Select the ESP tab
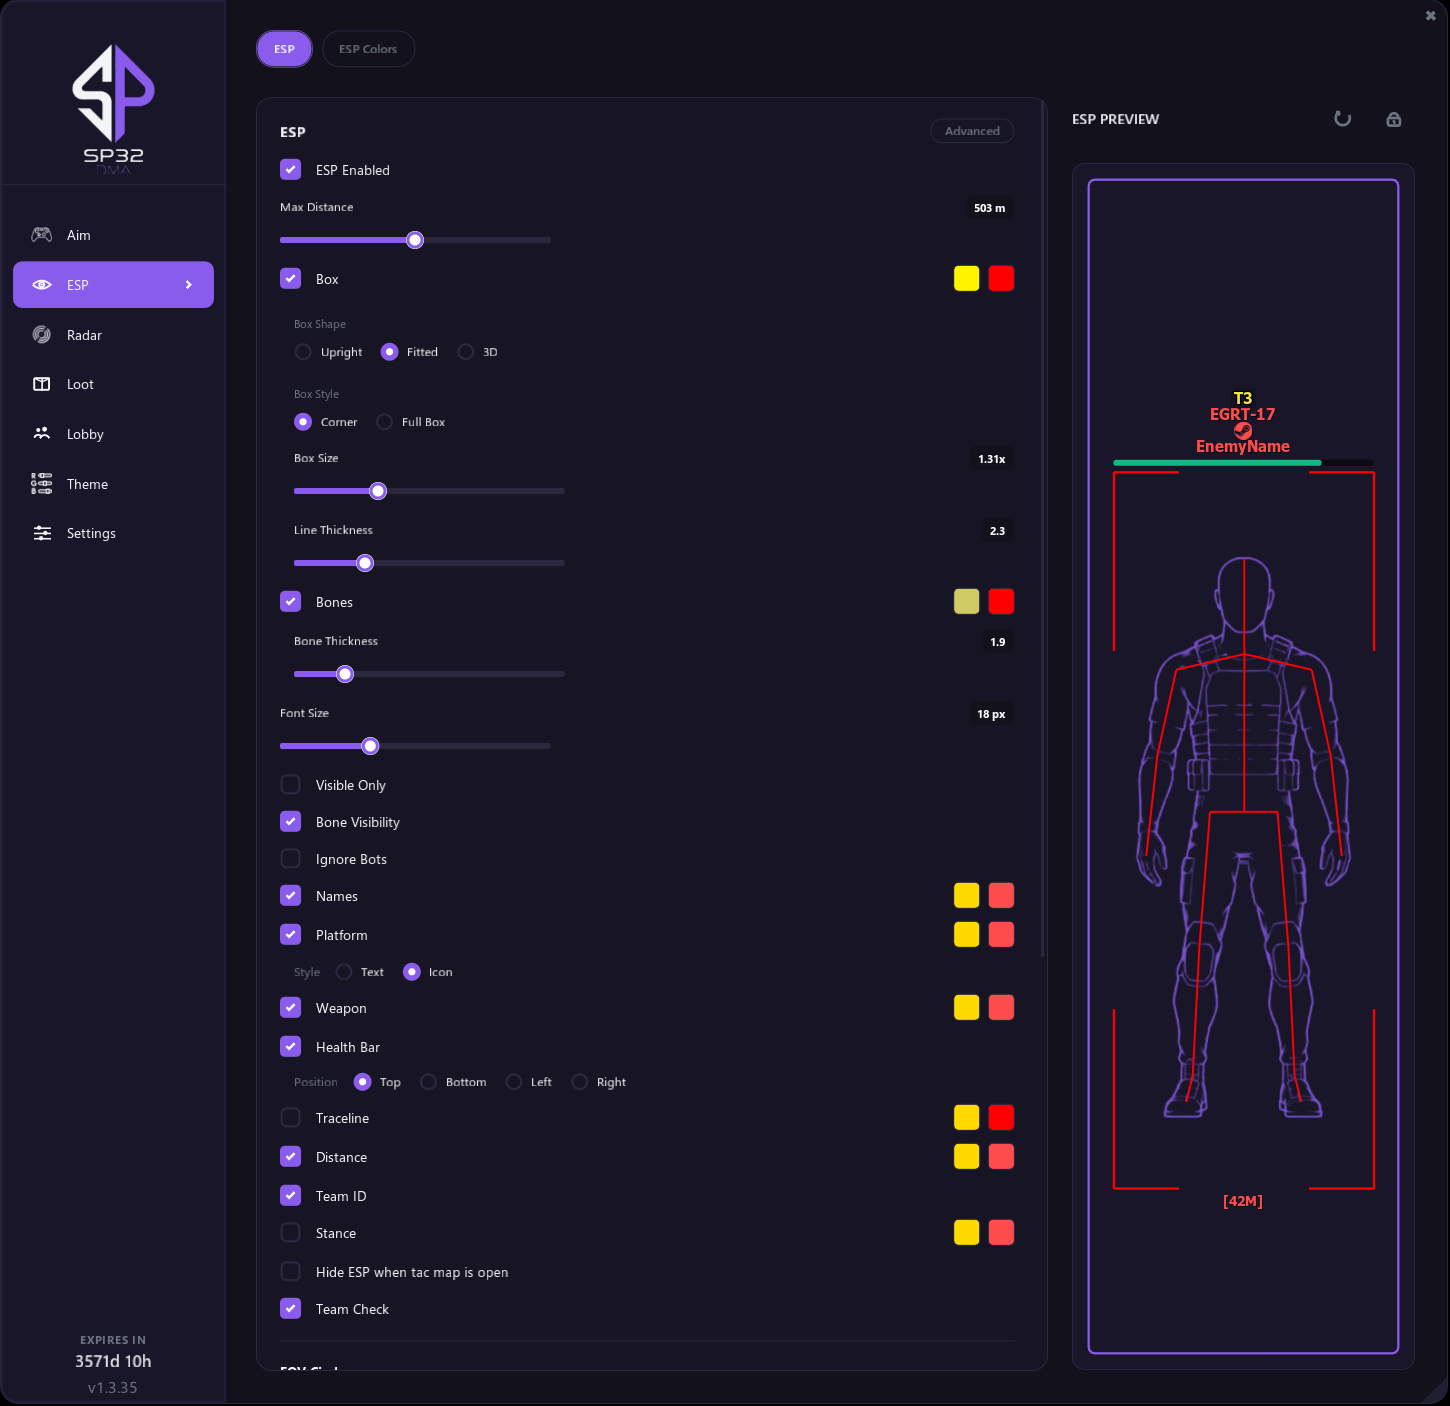 [x=285, y=49]
